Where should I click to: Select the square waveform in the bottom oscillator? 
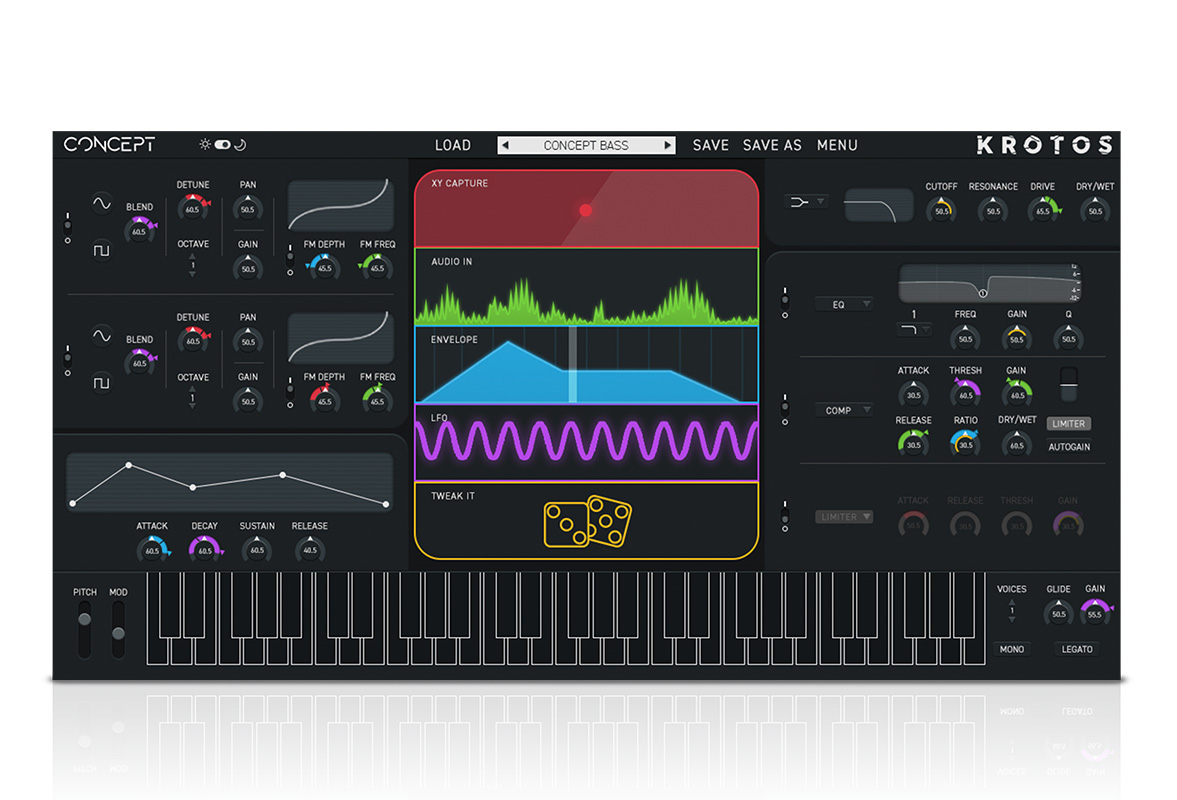coord(101,383)
